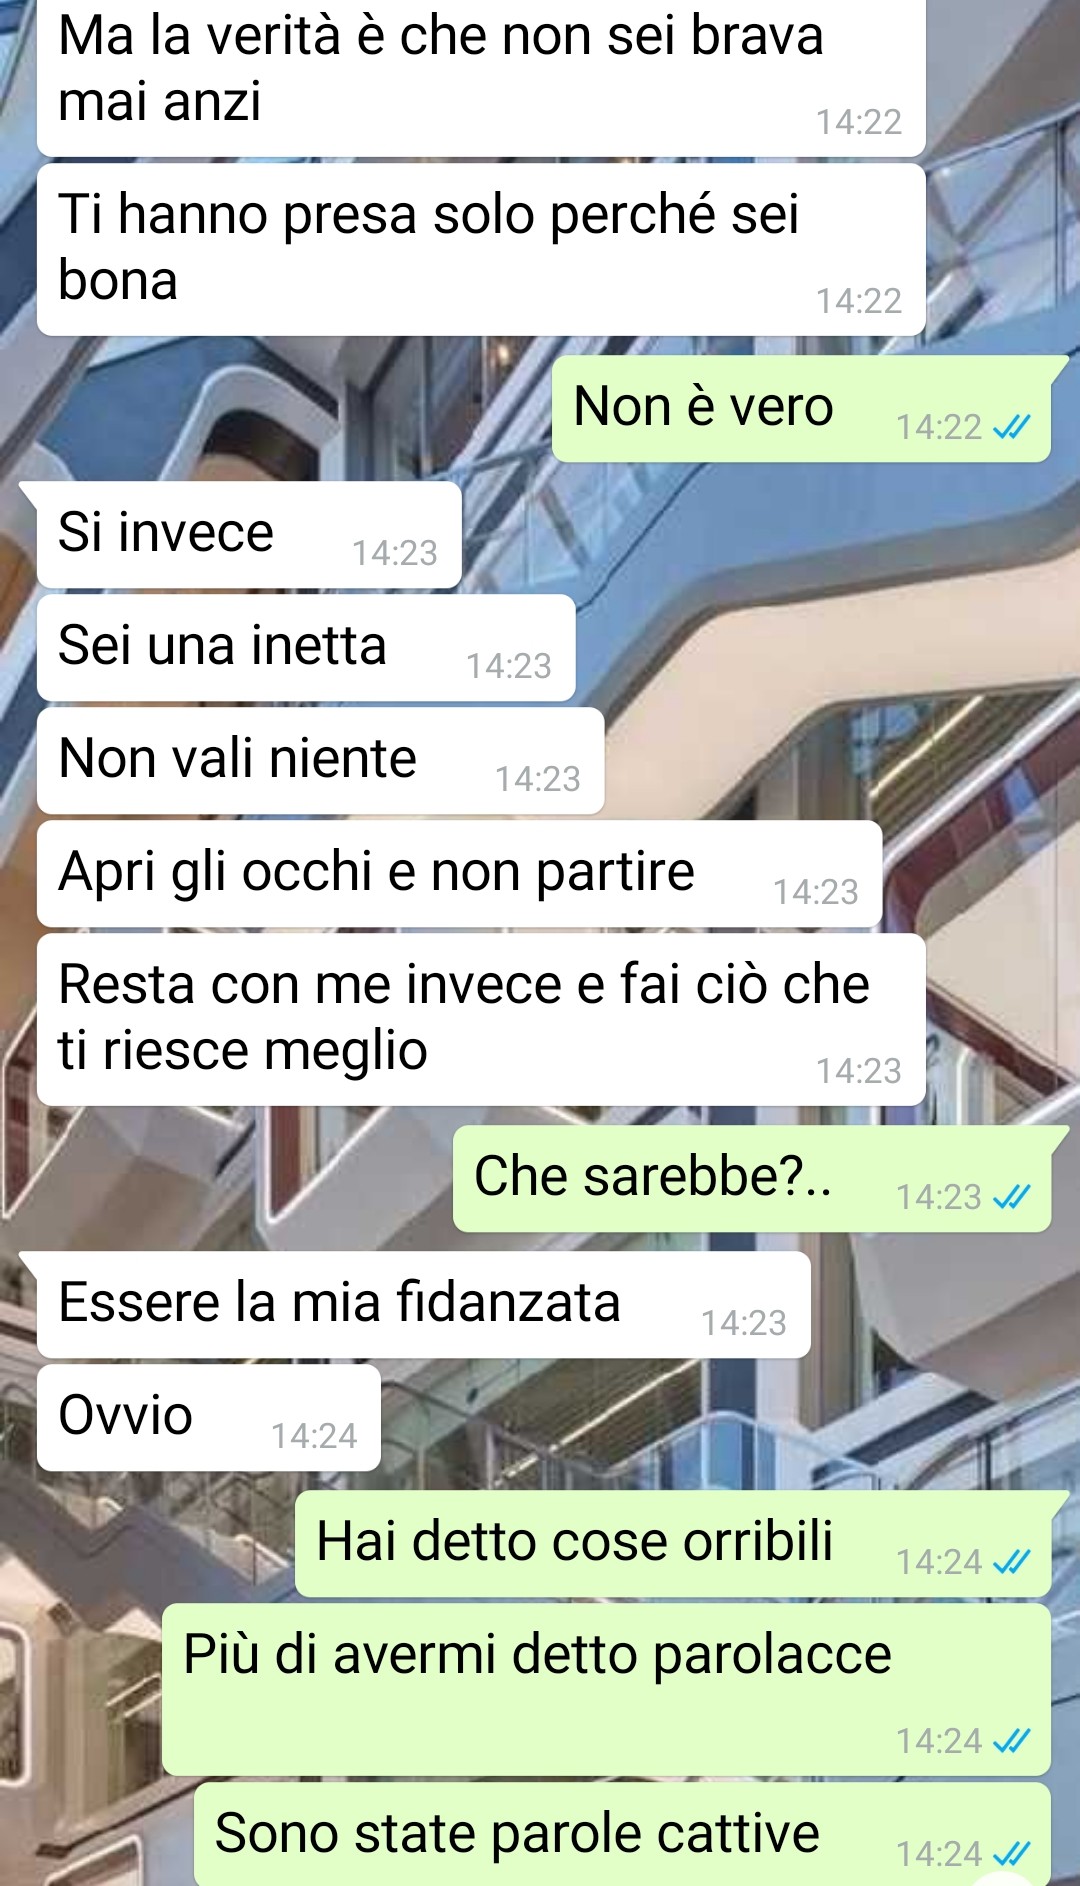
Task: Tap the 'Non vali niente' bubble
Action: [x=321, y=761]
